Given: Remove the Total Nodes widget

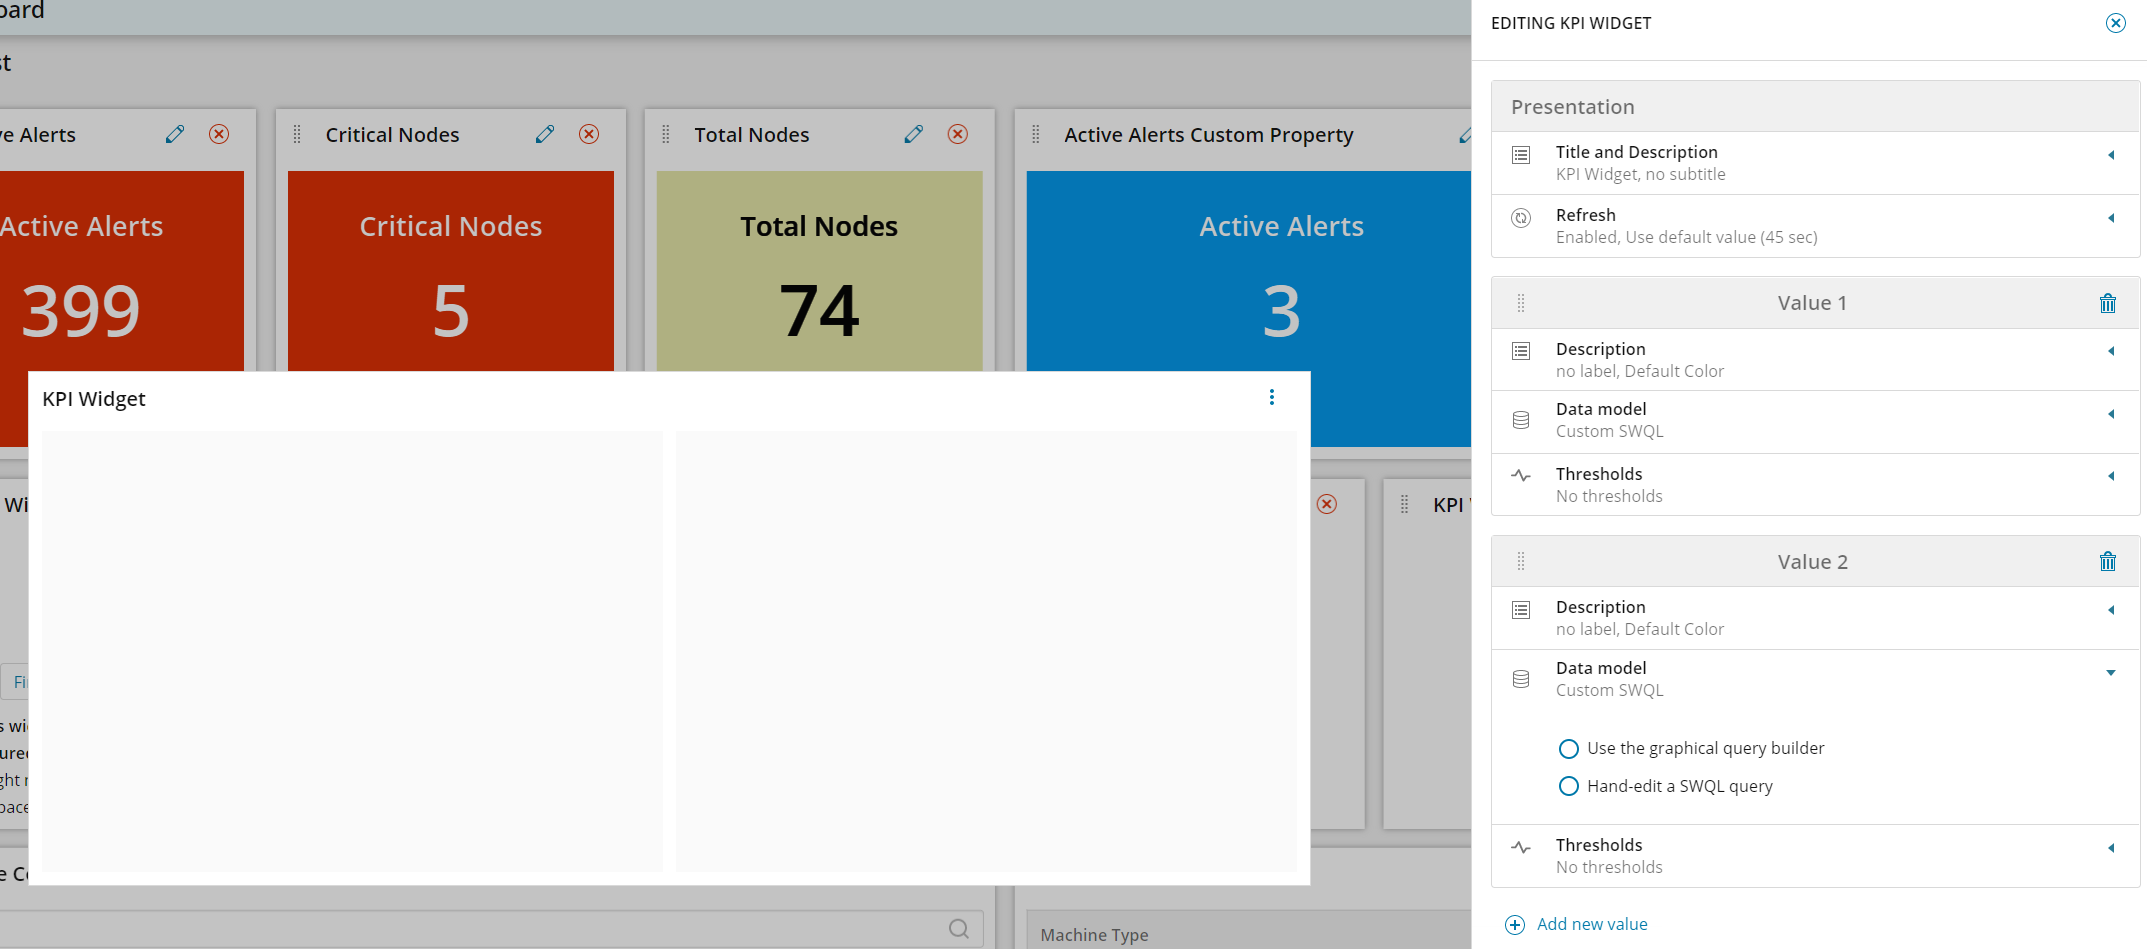Looking at the screenshot, I should pyautogui.click(x=958, y=134).
